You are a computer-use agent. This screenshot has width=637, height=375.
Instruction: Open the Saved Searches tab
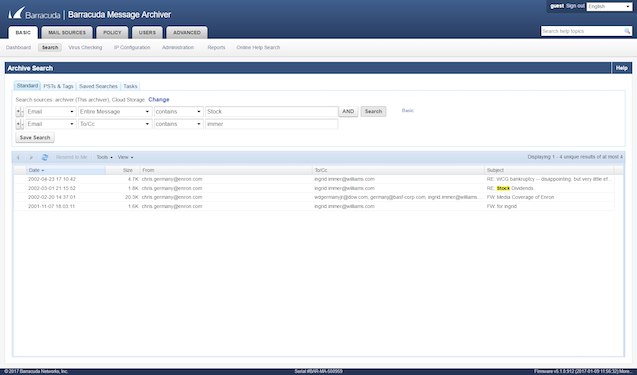click(98, 86)
